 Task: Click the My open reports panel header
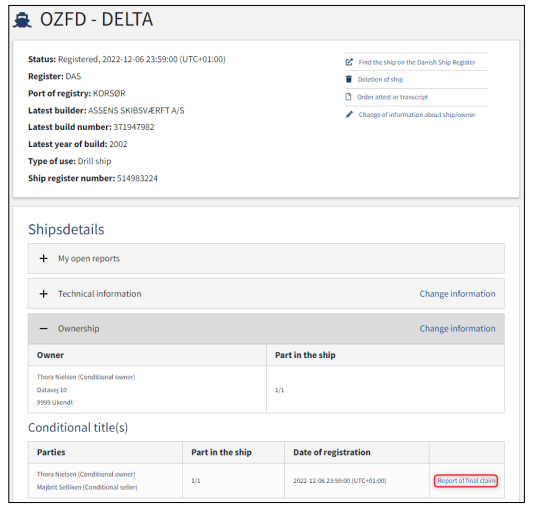click(x=266, y=258)
